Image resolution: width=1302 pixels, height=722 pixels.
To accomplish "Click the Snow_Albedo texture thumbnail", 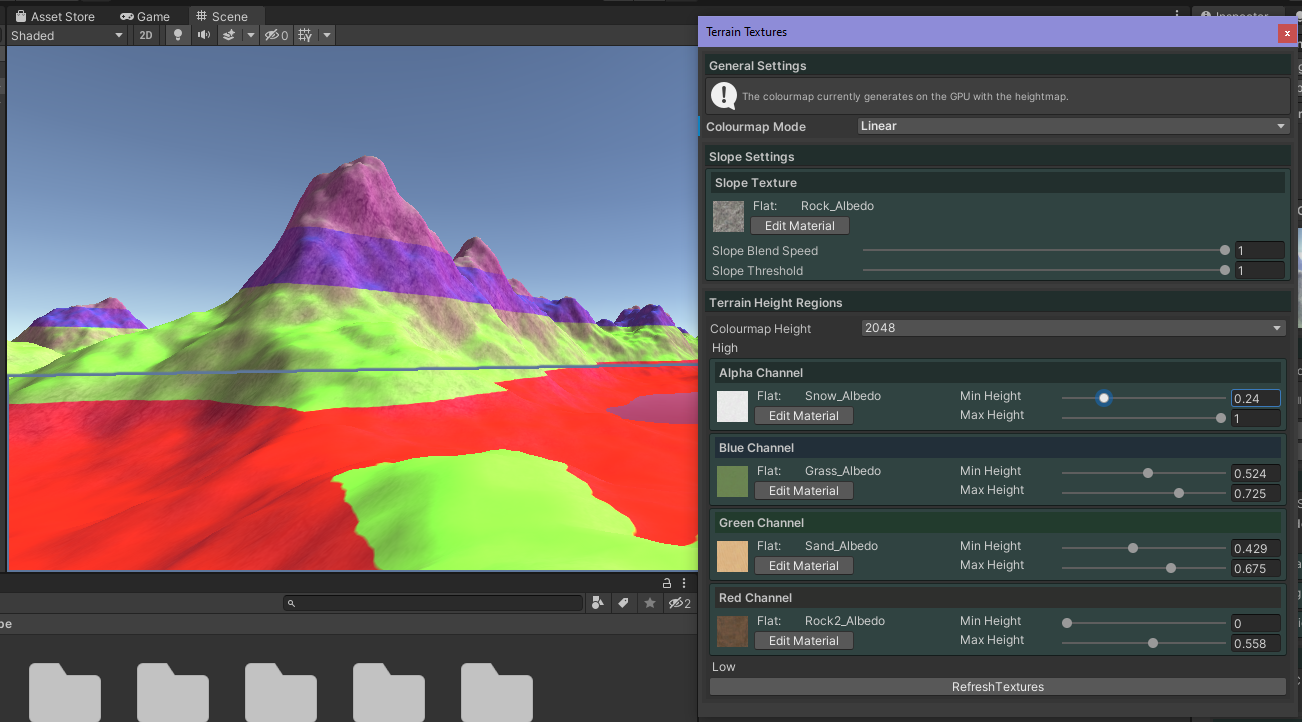I will click(732, 406).
